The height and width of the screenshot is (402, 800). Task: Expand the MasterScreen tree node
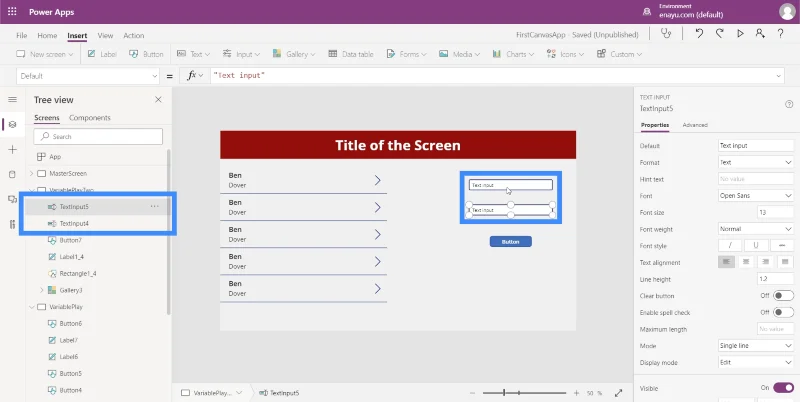pos(32,173)
